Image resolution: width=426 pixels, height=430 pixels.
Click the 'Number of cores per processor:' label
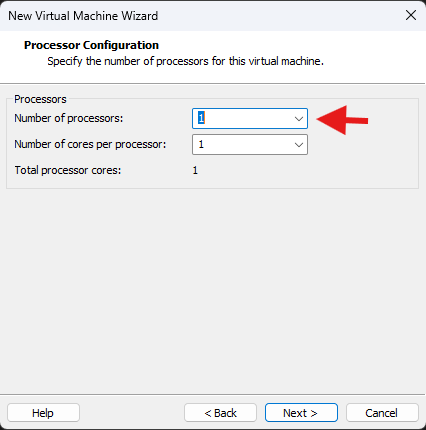click(x=90, y=144)
